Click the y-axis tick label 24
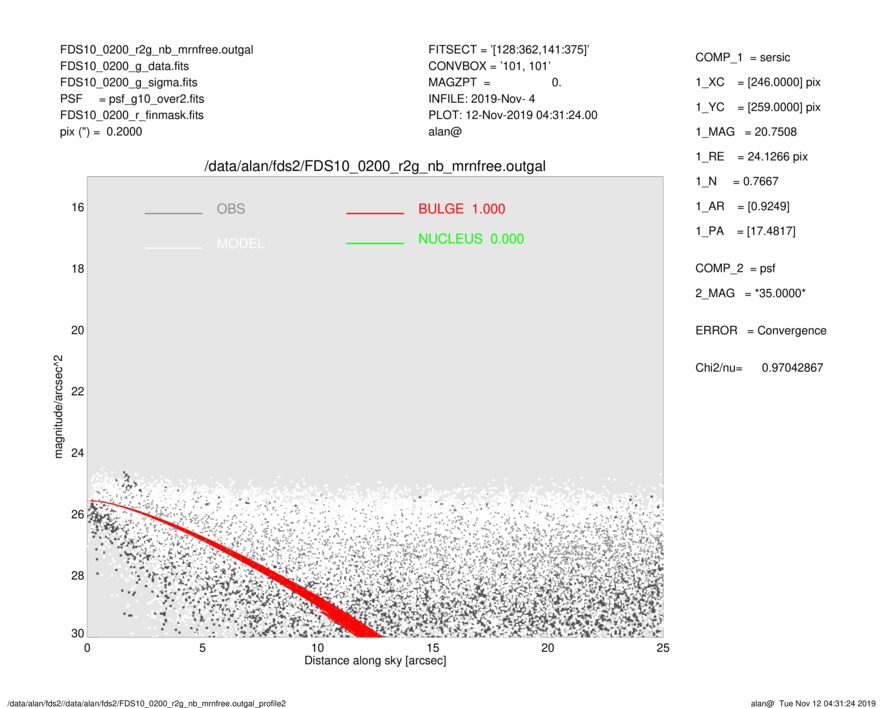This screenshot has height=708, width=885. 77,453
